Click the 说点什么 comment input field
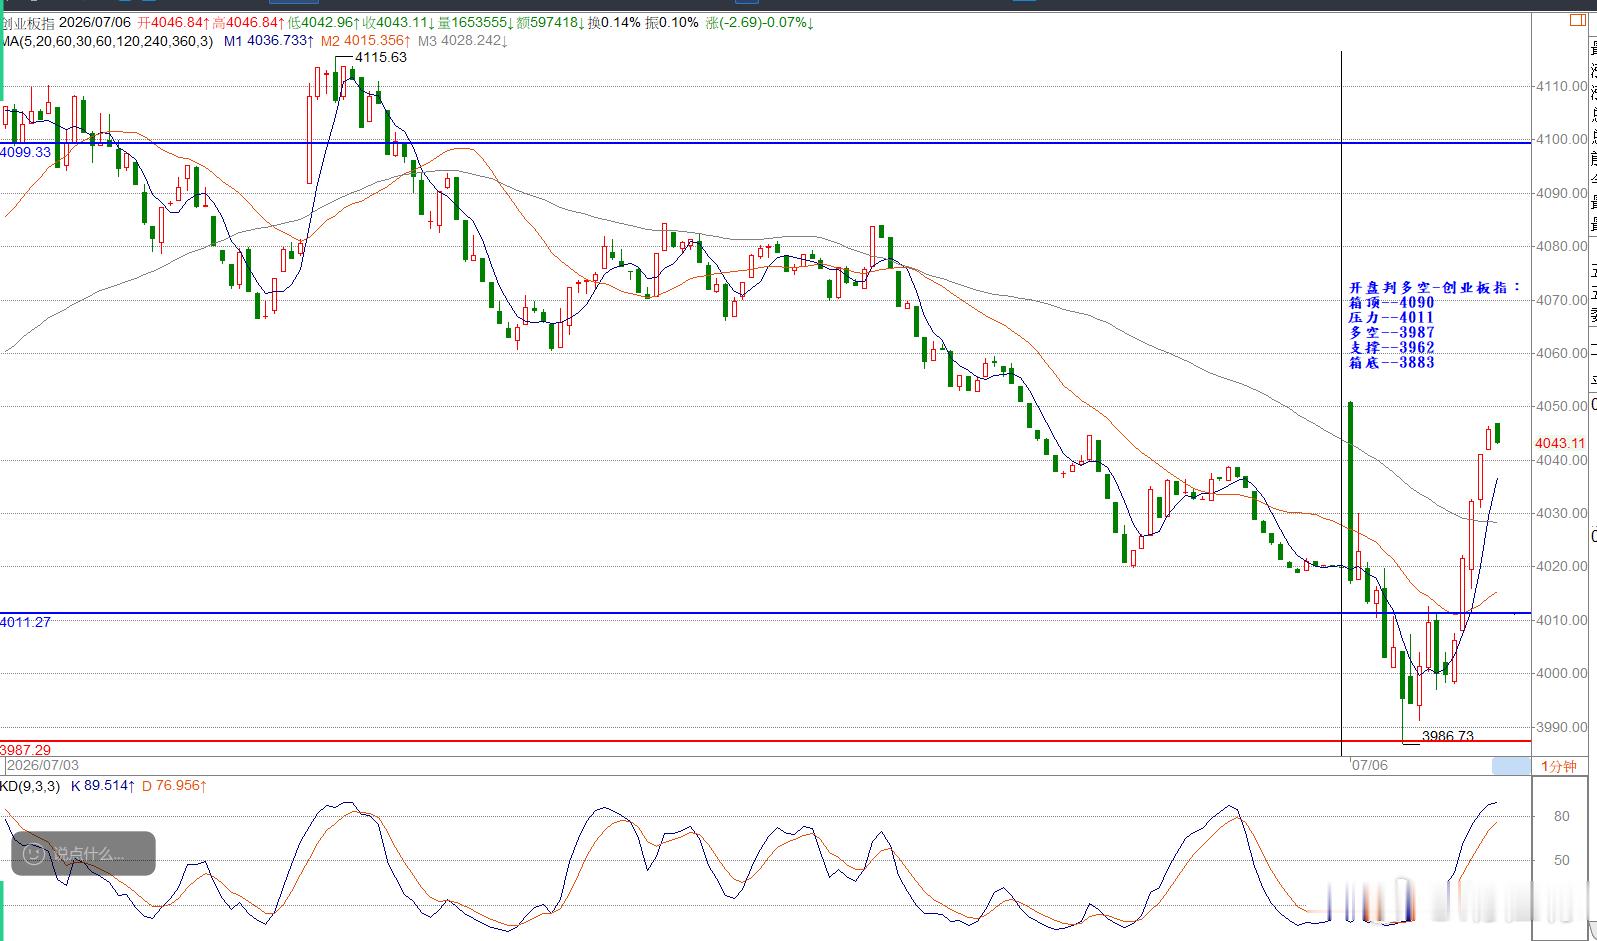Screen dimensions: 1597x941 pos(83,854)
